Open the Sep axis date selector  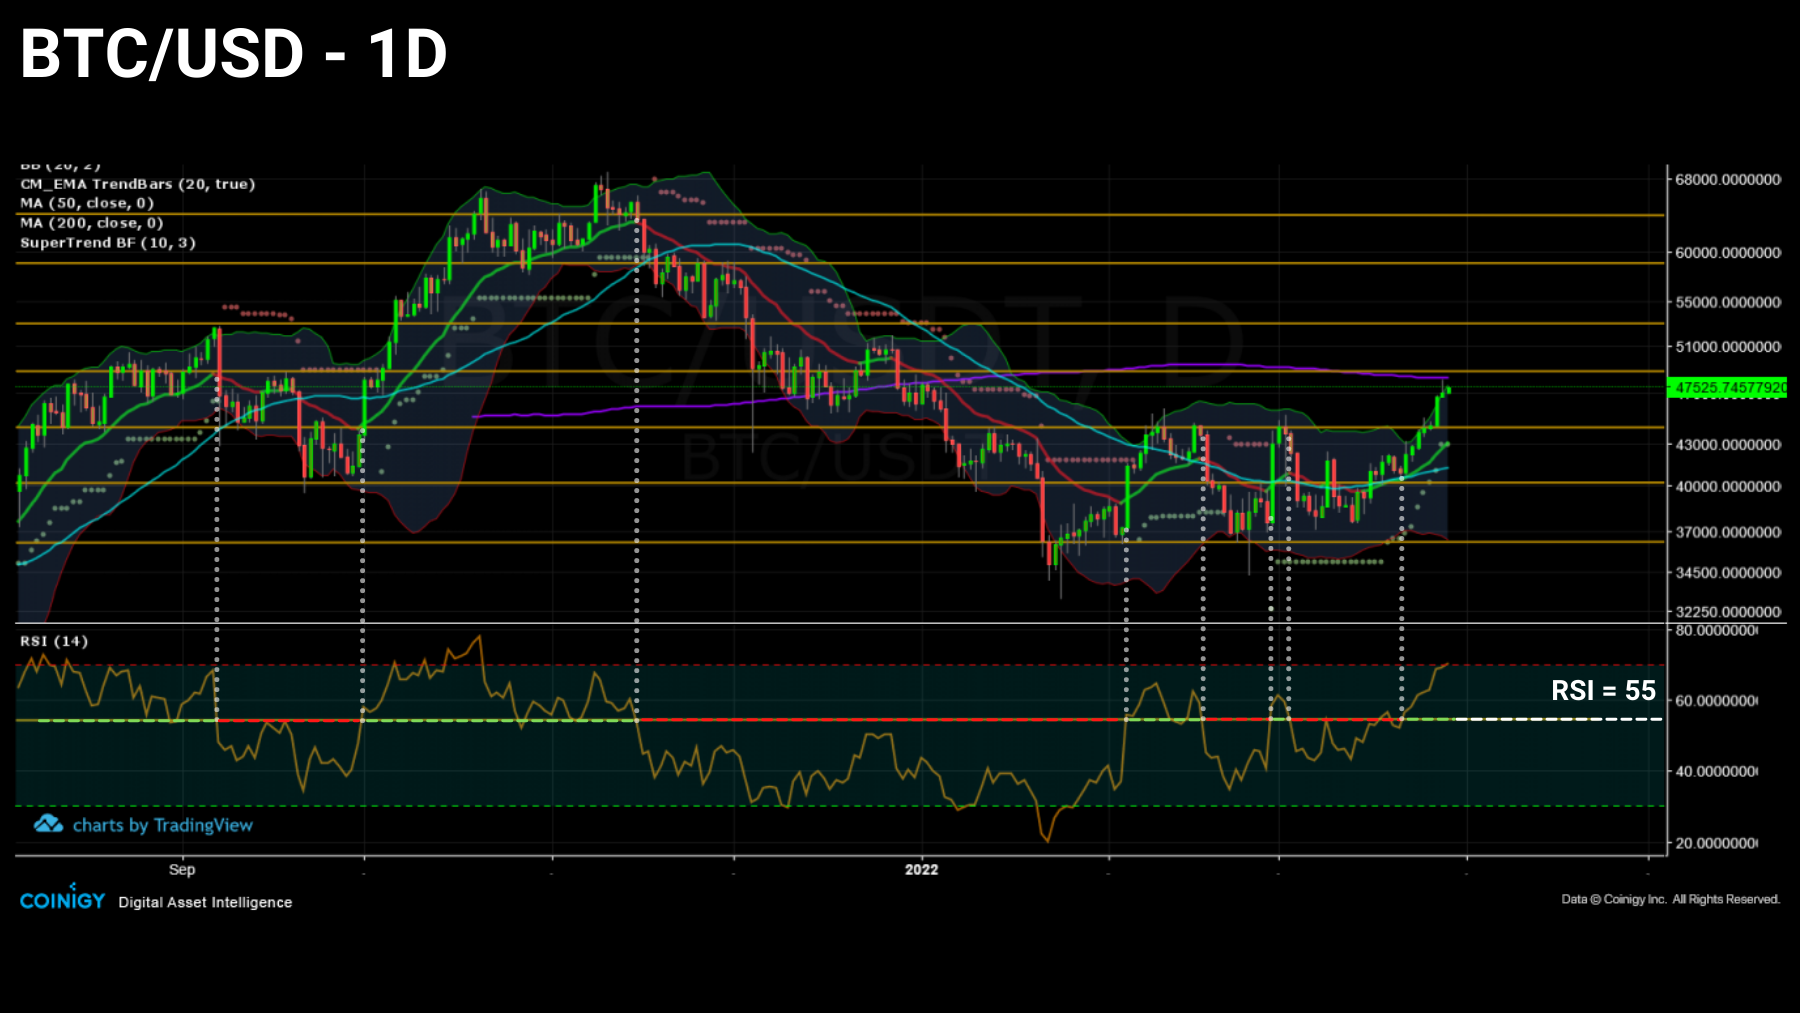[183, 869]
